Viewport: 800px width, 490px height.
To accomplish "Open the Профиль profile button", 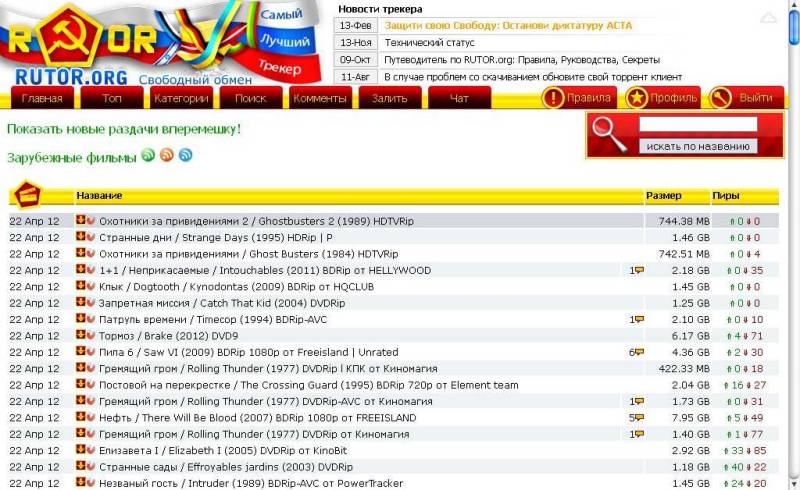I will click(x=662, y=97).
